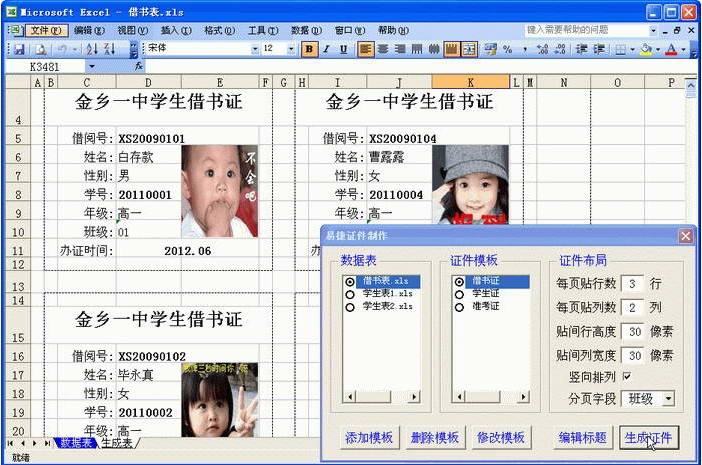Click the Fill Color paint bucket swatch

[646, 49]
